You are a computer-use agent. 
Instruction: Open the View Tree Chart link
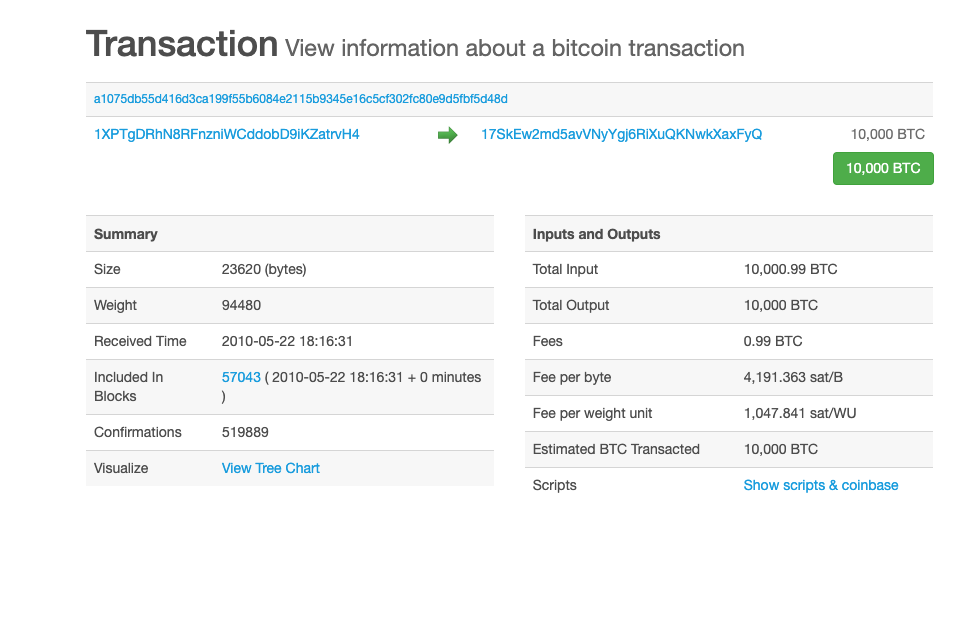(x=270, y=468)
